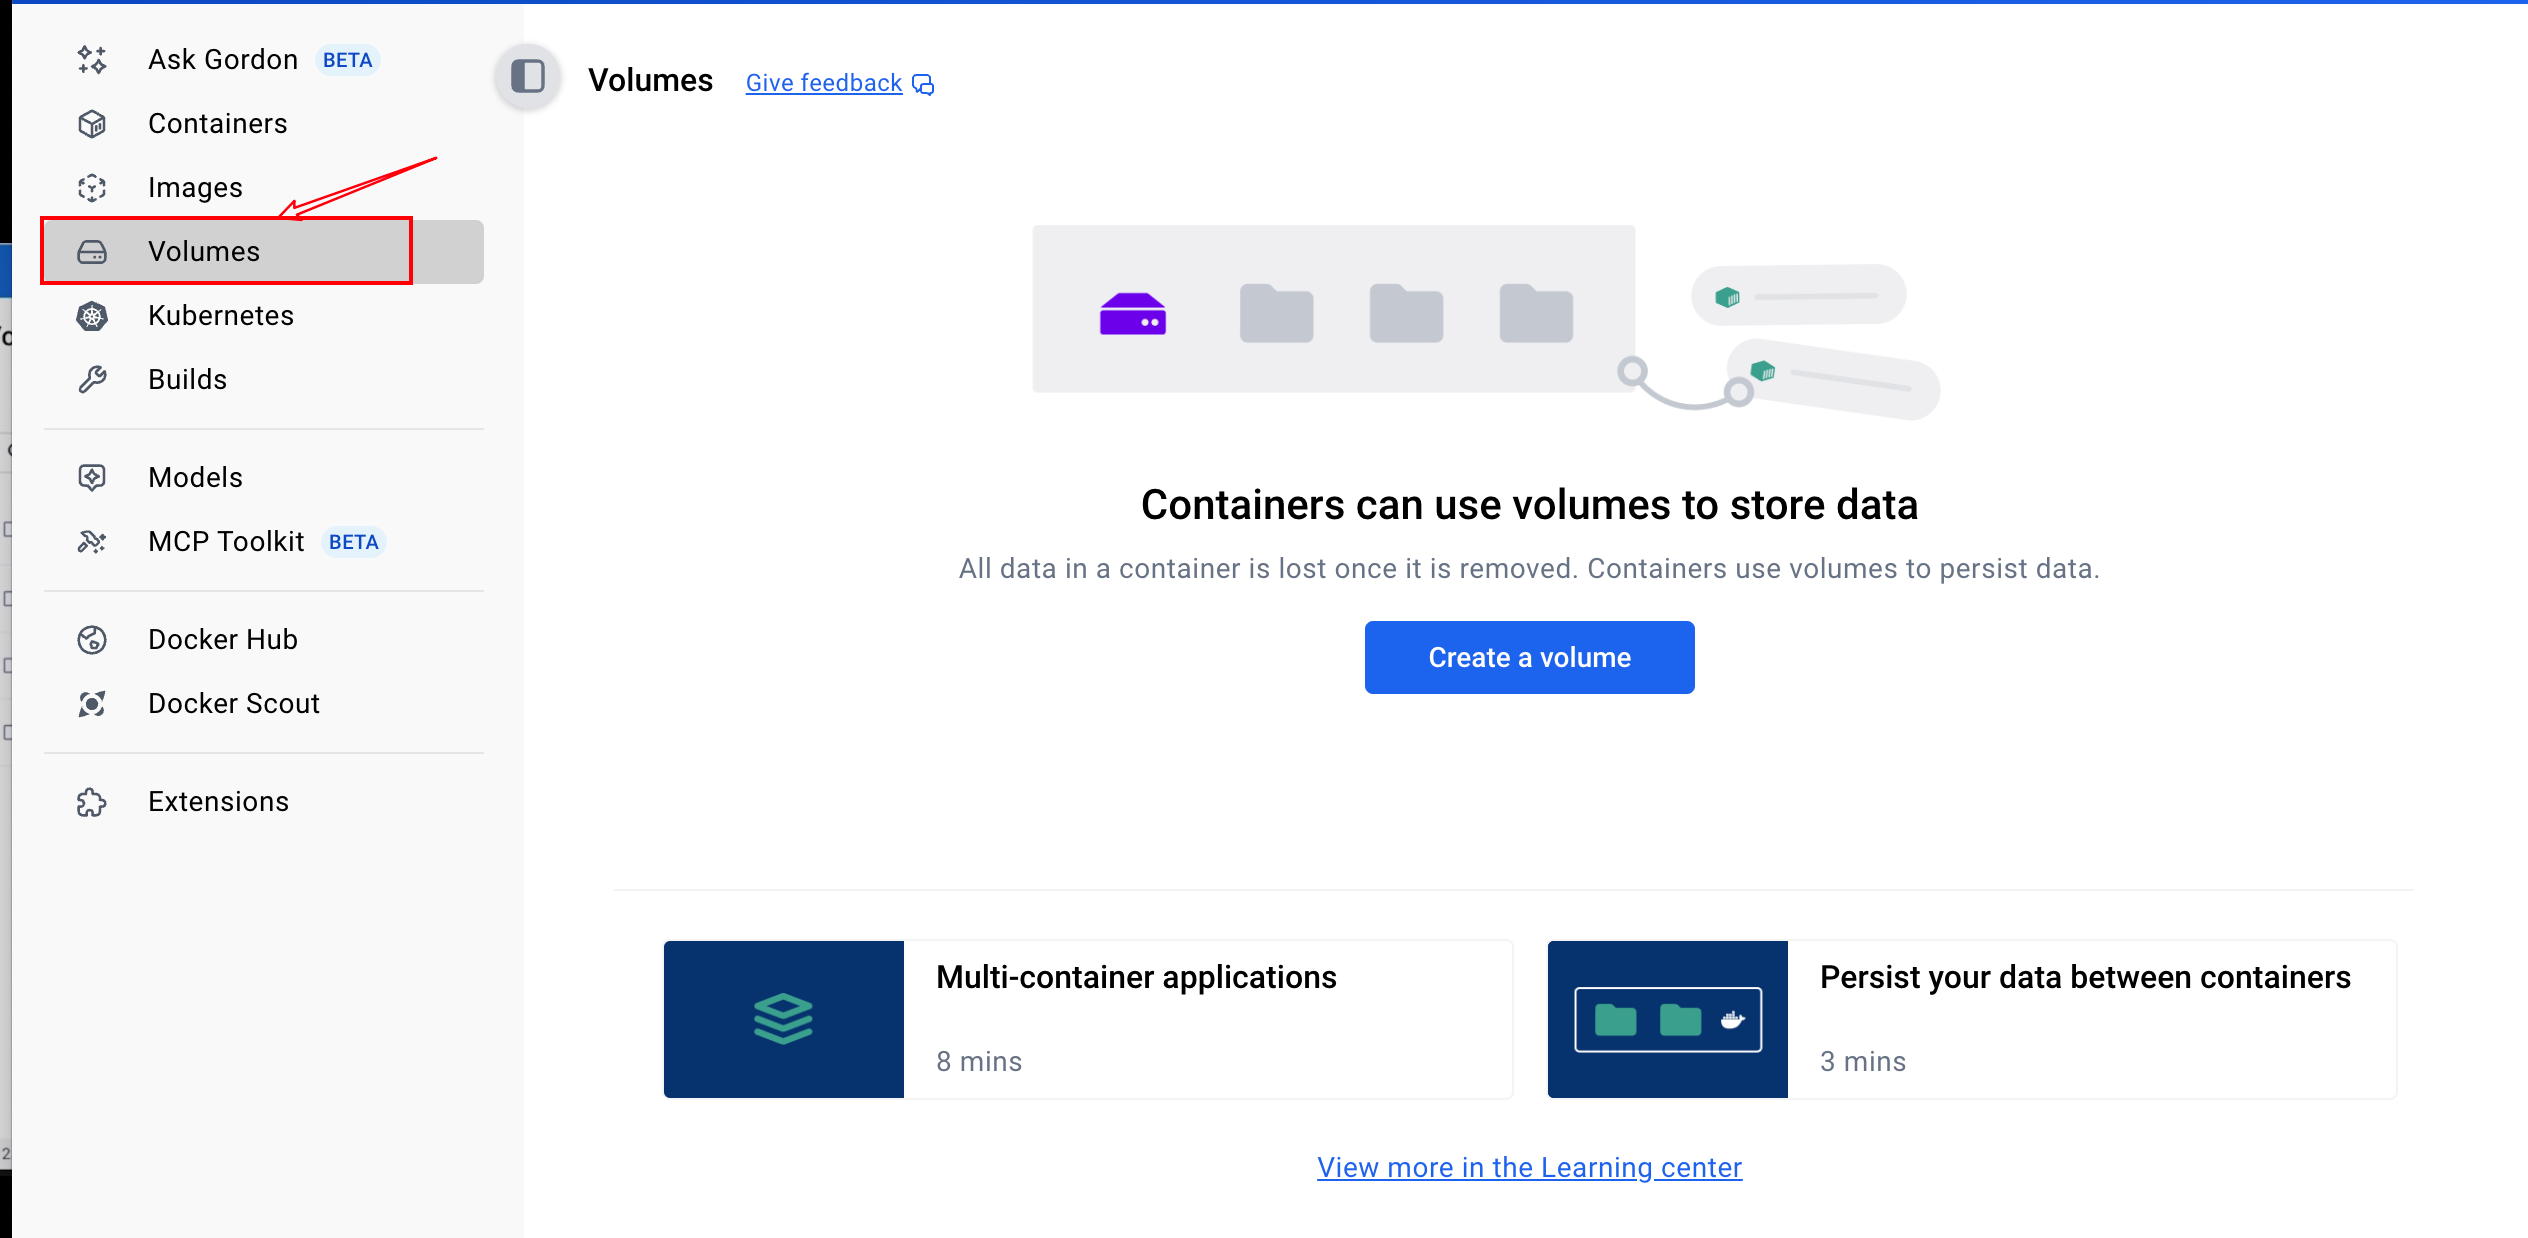Open the Give feedback link
The width and height of the screenshot is (2528, 1238).
click(823, 83)
